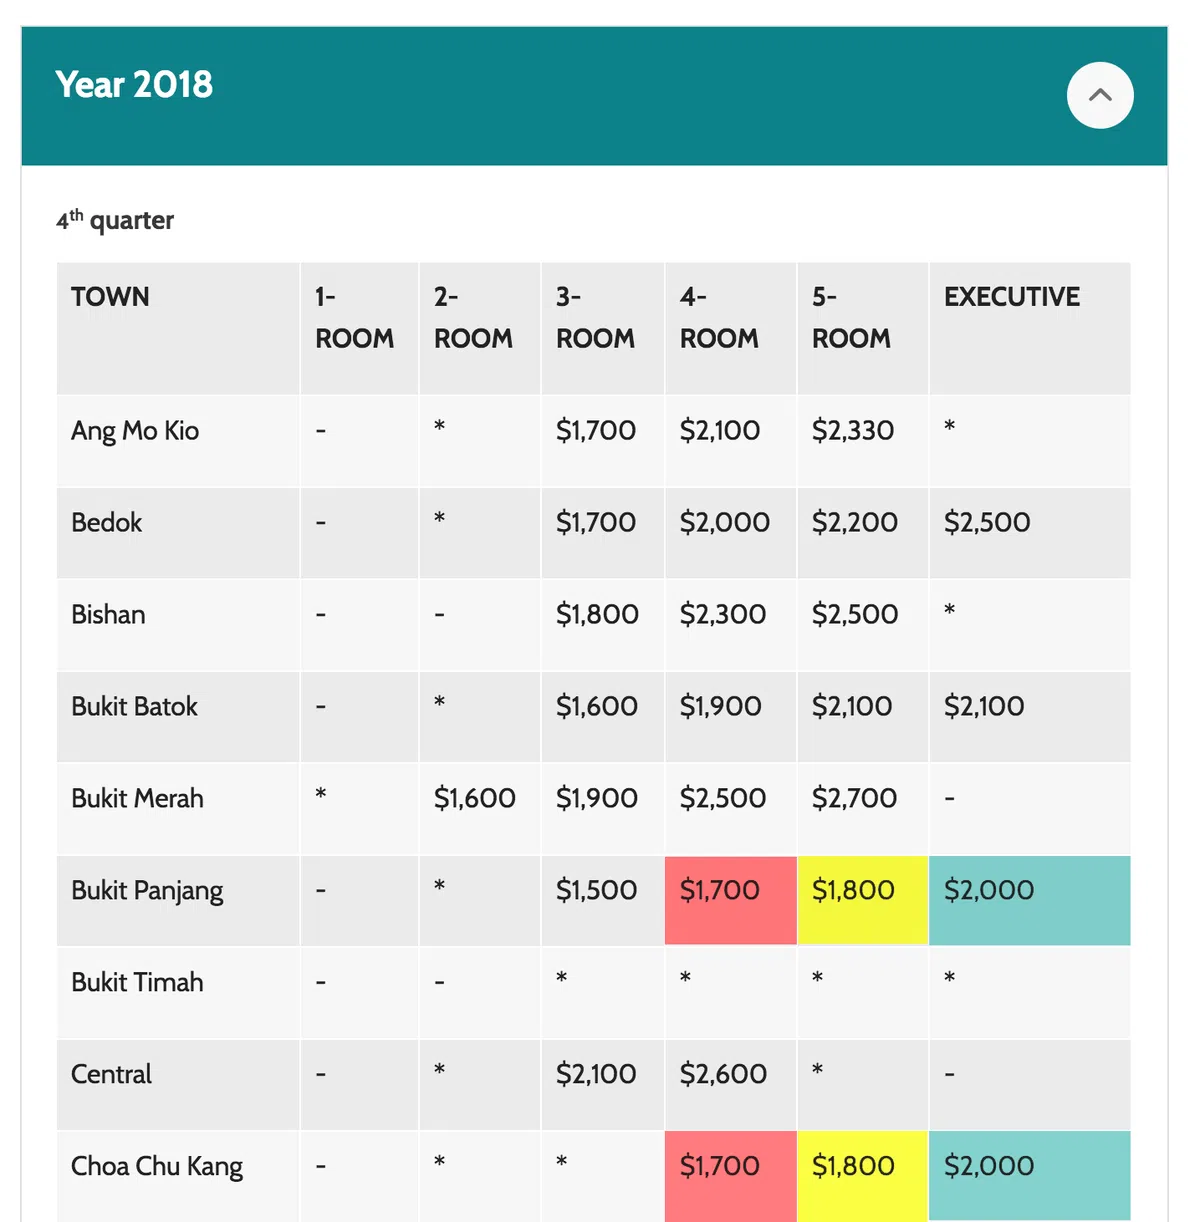Click teal $2,000 Bukit Panjang Executive cell
Screen dimensions: 1200x1222
click(x=989, y=890)
